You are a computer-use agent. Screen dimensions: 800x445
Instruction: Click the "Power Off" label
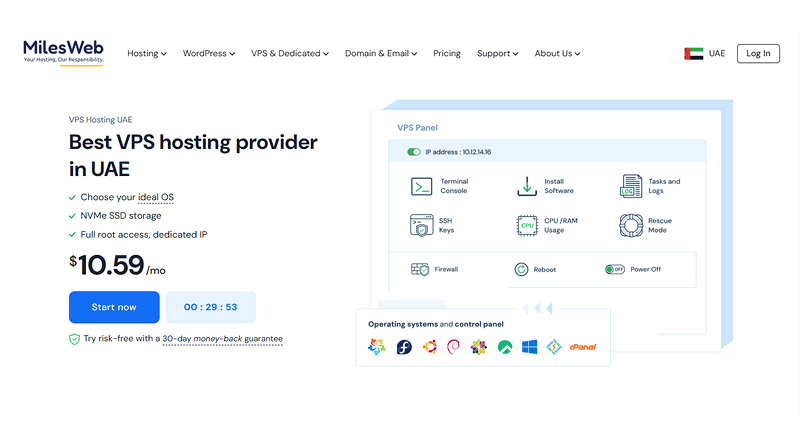click(x=645, y=269)
